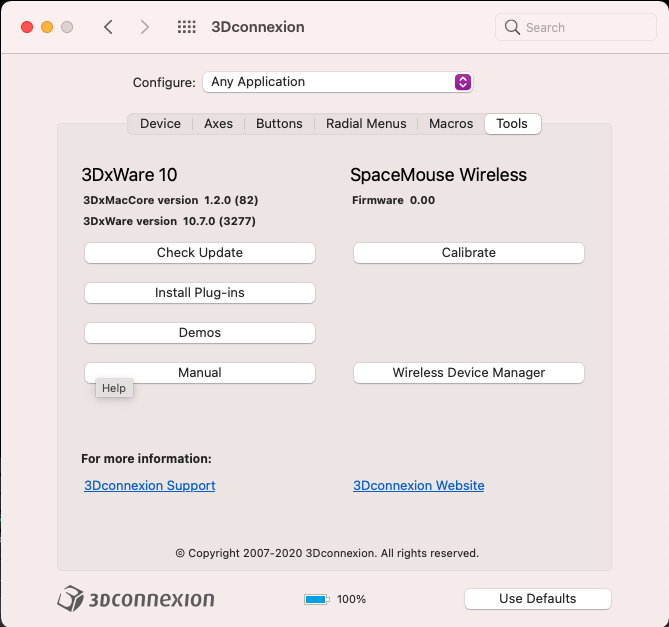Click the 100% battery percentage text

(352, 599)
